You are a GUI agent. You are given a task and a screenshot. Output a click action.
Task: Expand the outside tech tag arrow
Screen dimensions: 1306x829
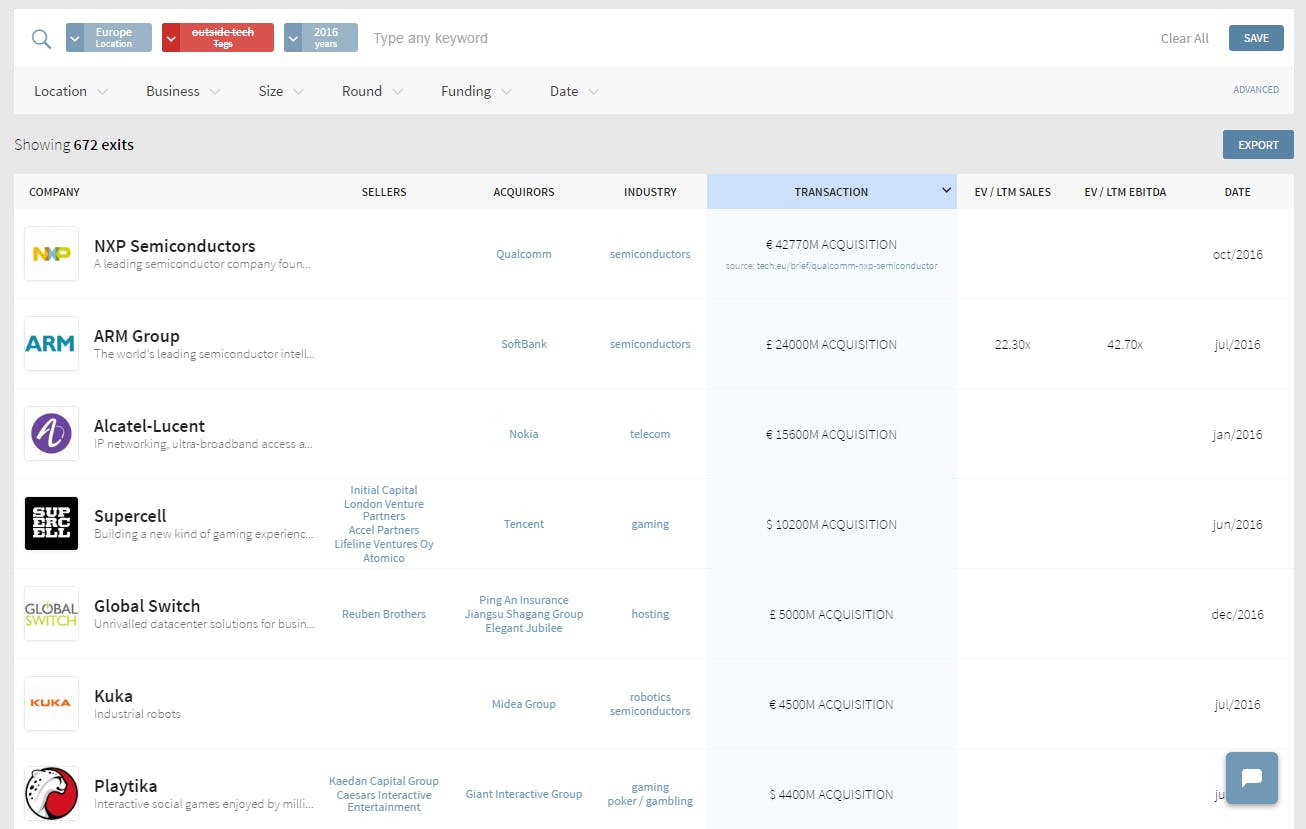point(171,38)
